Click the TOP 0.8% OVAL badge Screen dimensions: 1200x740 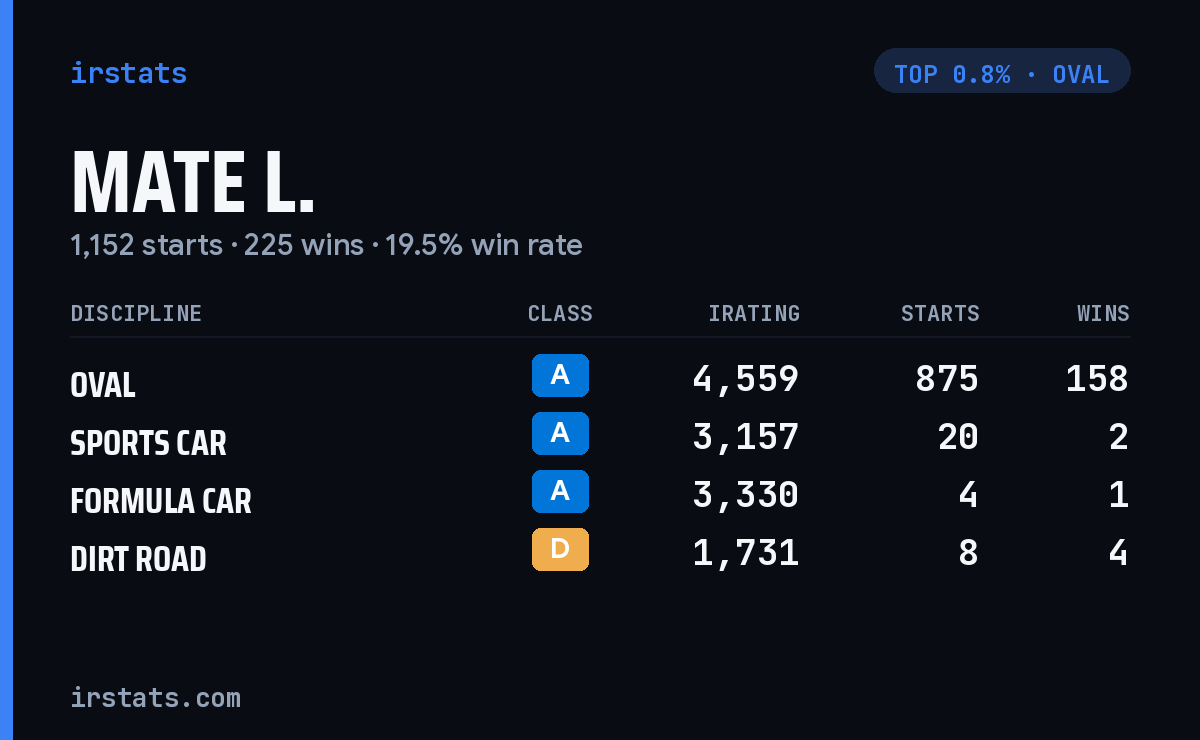coord(1002,71)
